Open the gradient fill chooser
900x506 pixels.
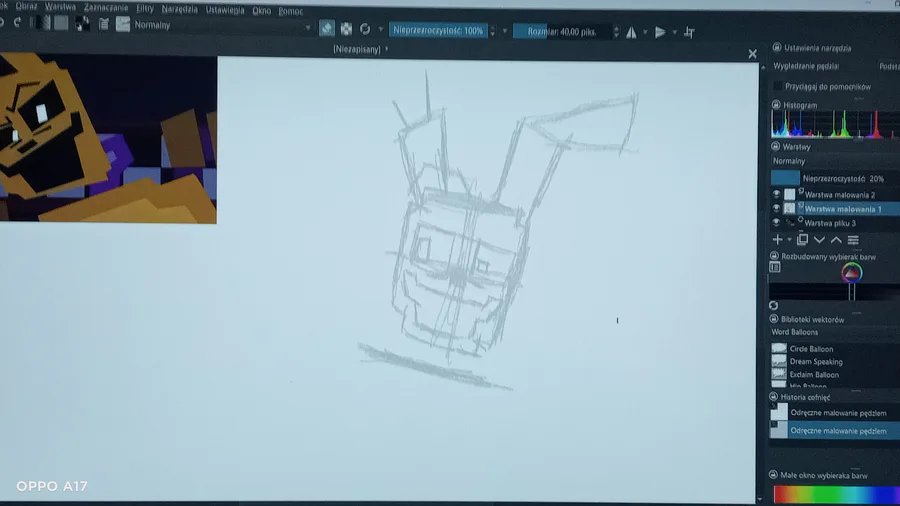click(41, 23)
